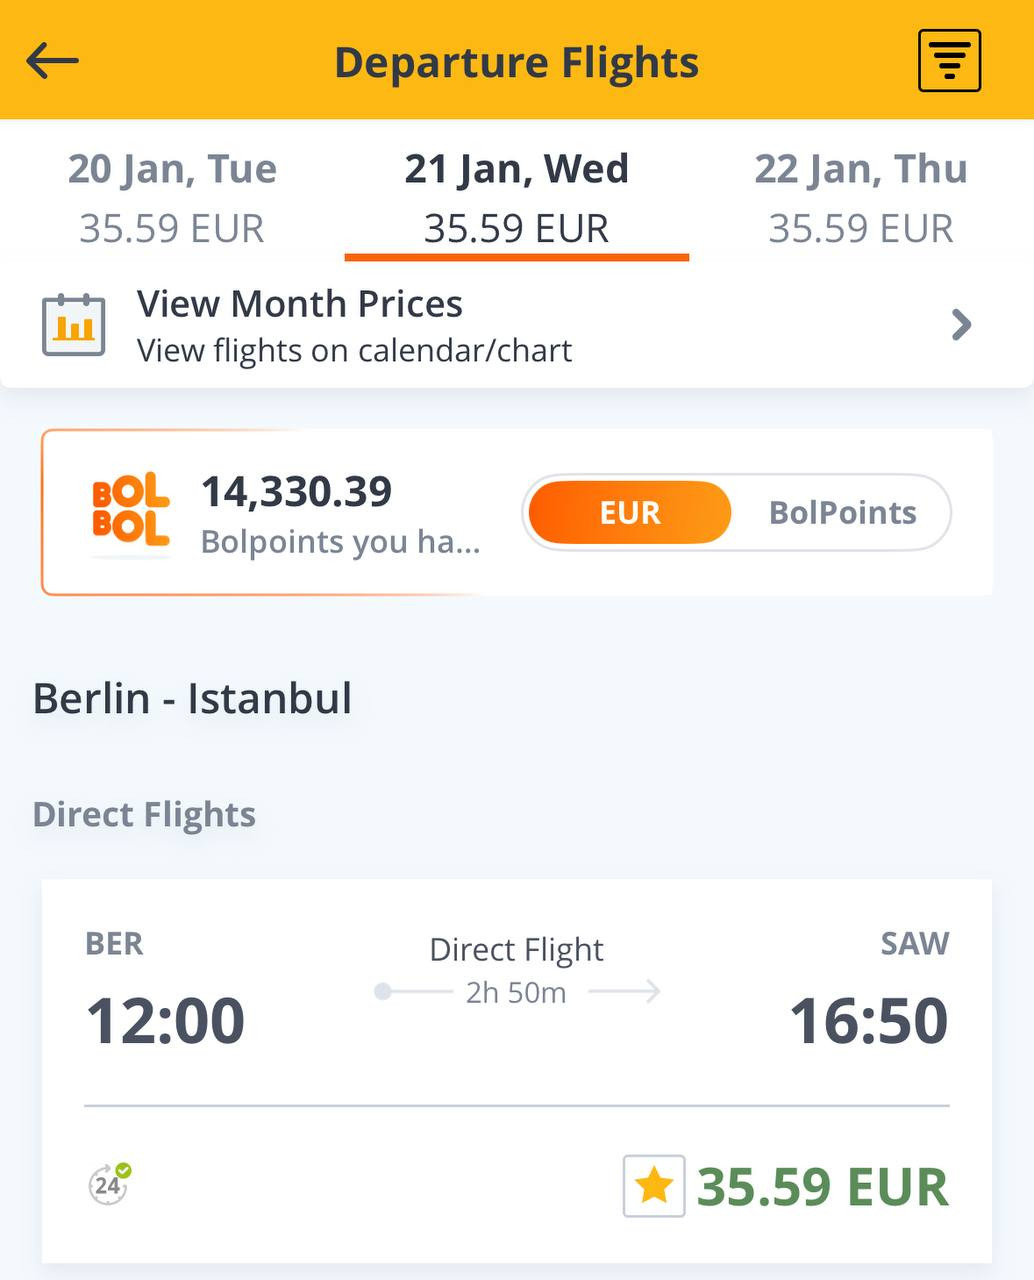Tap the back arrow icon

coord(52,61)
